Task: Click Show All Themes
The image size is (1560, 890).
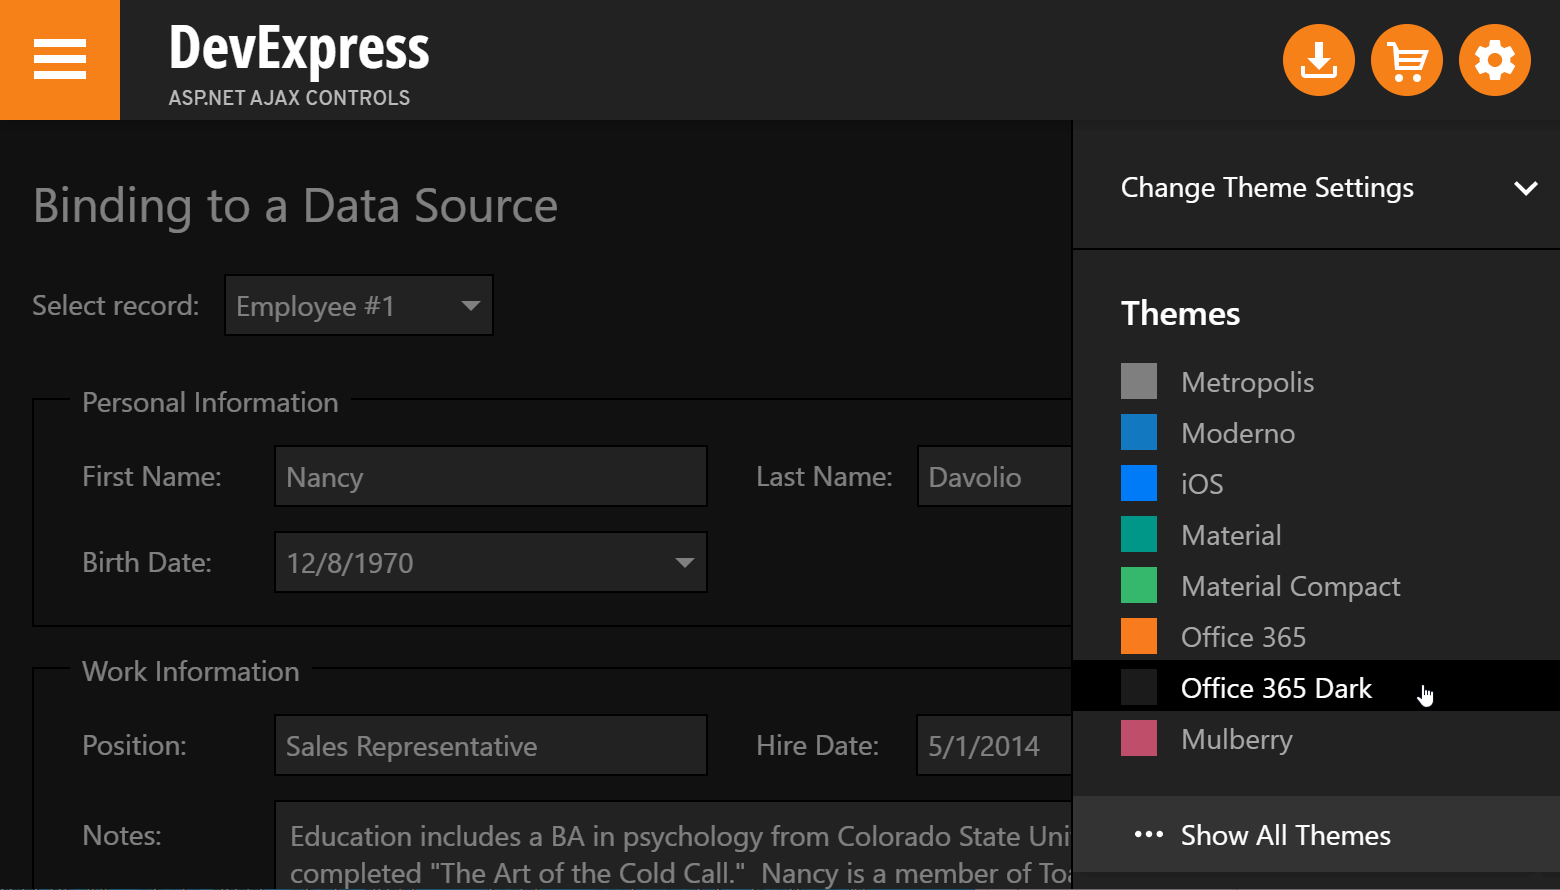Action: (x=1316, y=835)
